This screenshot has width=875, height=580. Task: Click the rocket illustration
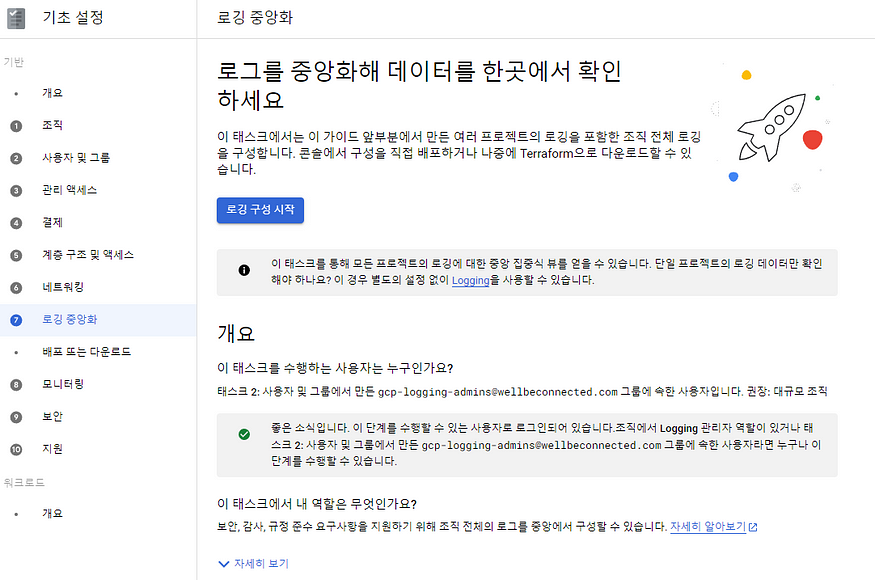[x=772, y=128]
